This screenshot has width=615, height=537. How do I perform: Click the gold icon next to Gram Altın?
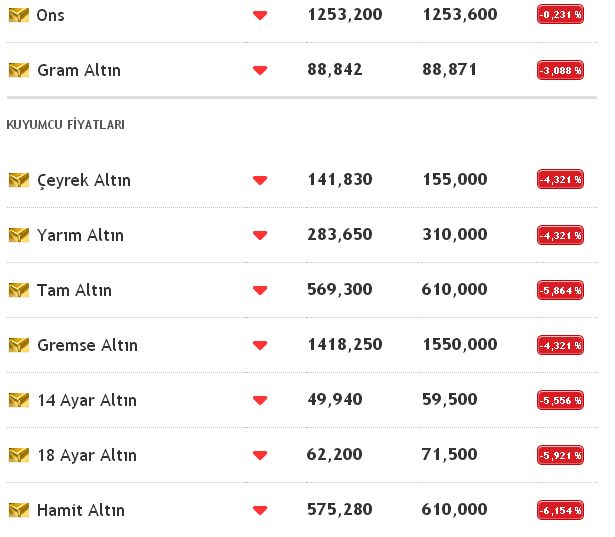click(19, 70)
